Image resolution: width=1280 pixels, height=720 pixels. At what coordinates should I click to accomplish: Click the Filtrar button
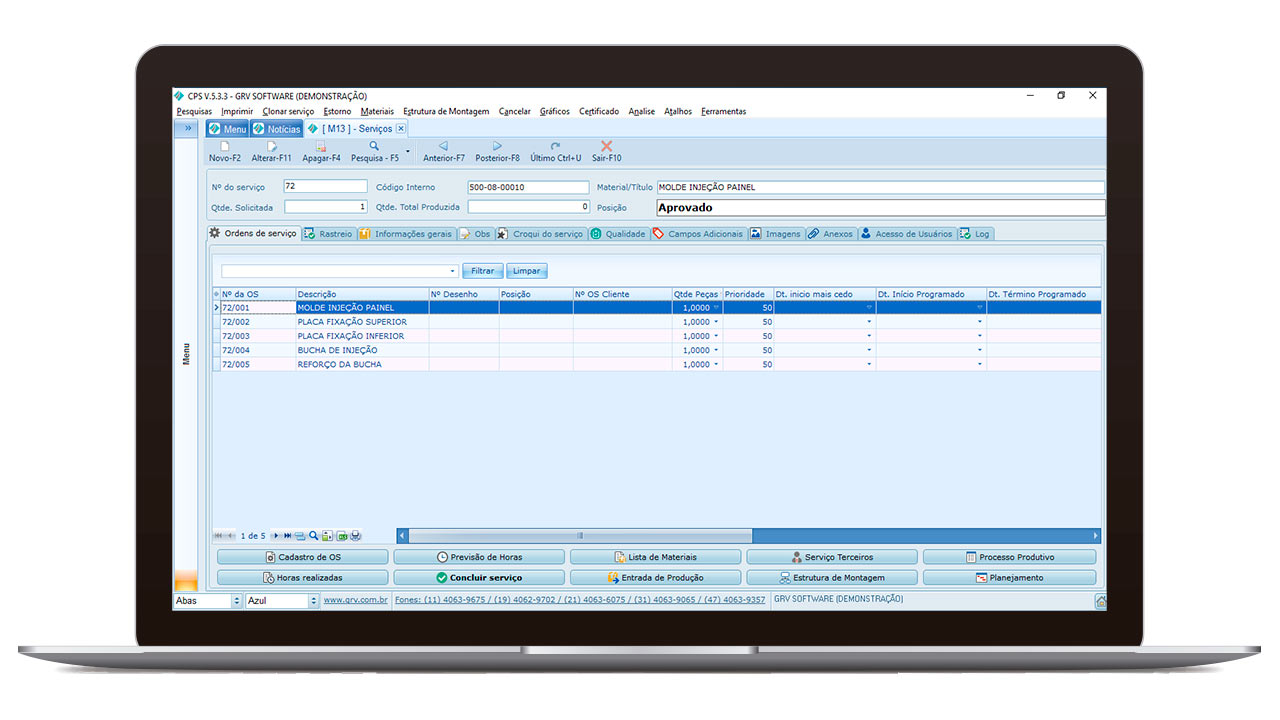pos(483,271)
